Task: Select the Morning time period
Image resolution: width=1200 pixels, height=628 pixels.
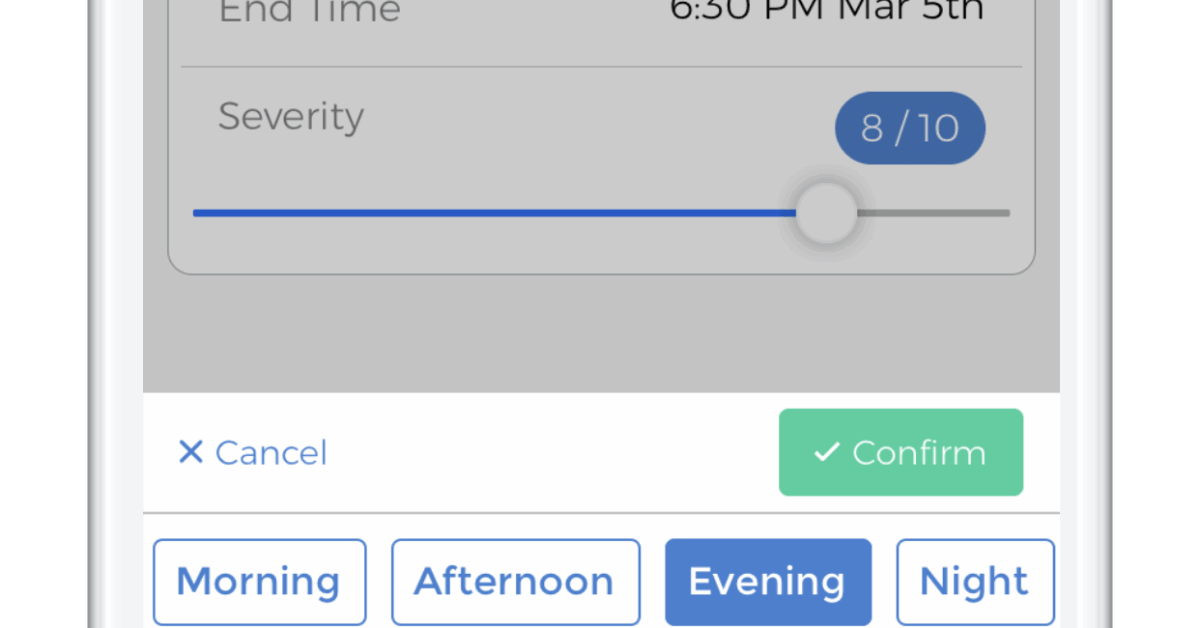Action: (259, 581)
